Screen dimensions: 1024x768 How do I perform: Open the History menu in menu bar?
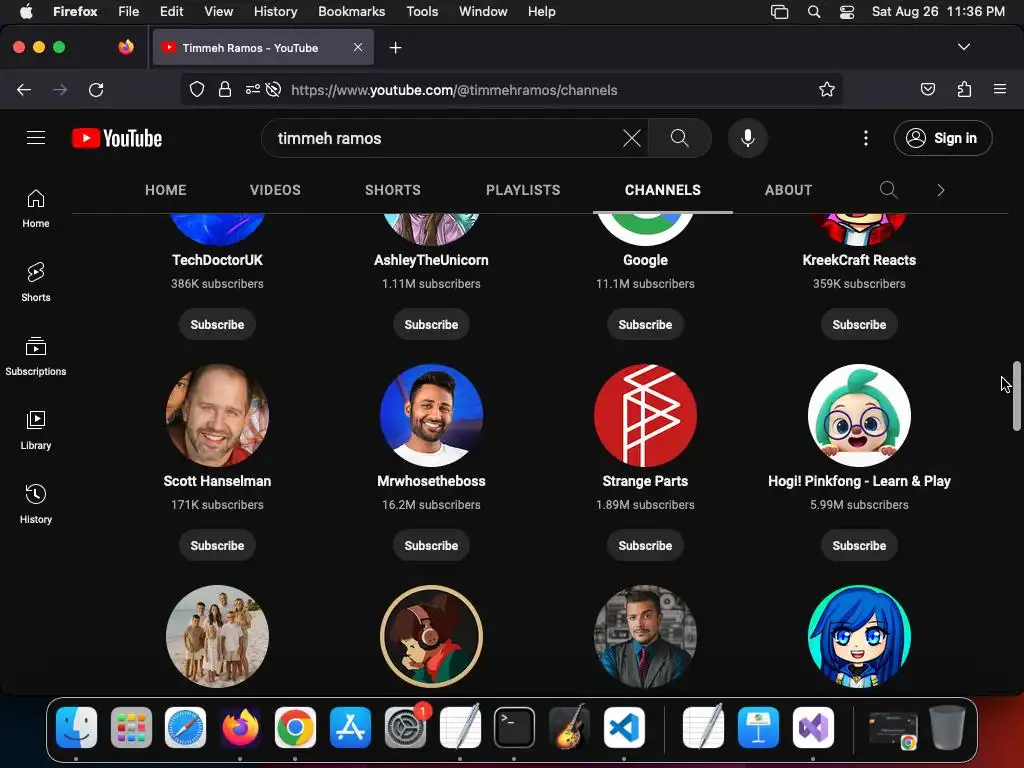tap(275, 11)
